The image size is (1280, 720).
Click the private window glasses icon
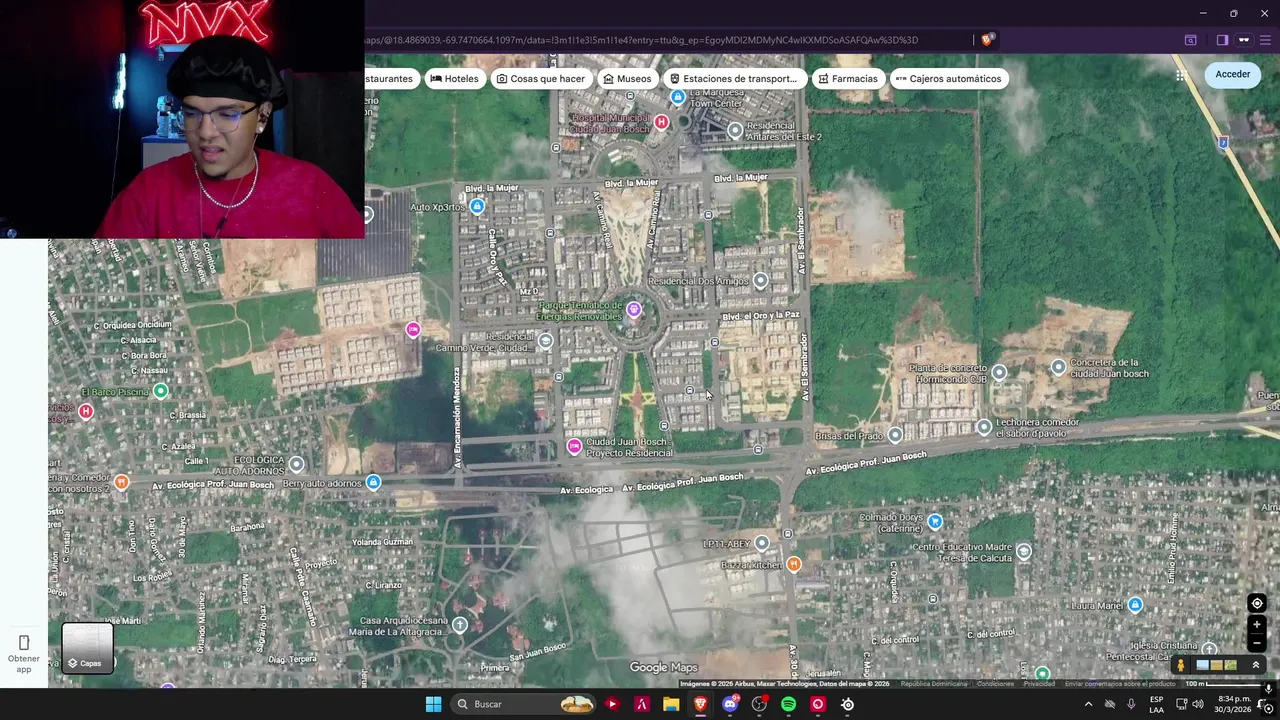pyautogui.click(x=1244, y=40)
